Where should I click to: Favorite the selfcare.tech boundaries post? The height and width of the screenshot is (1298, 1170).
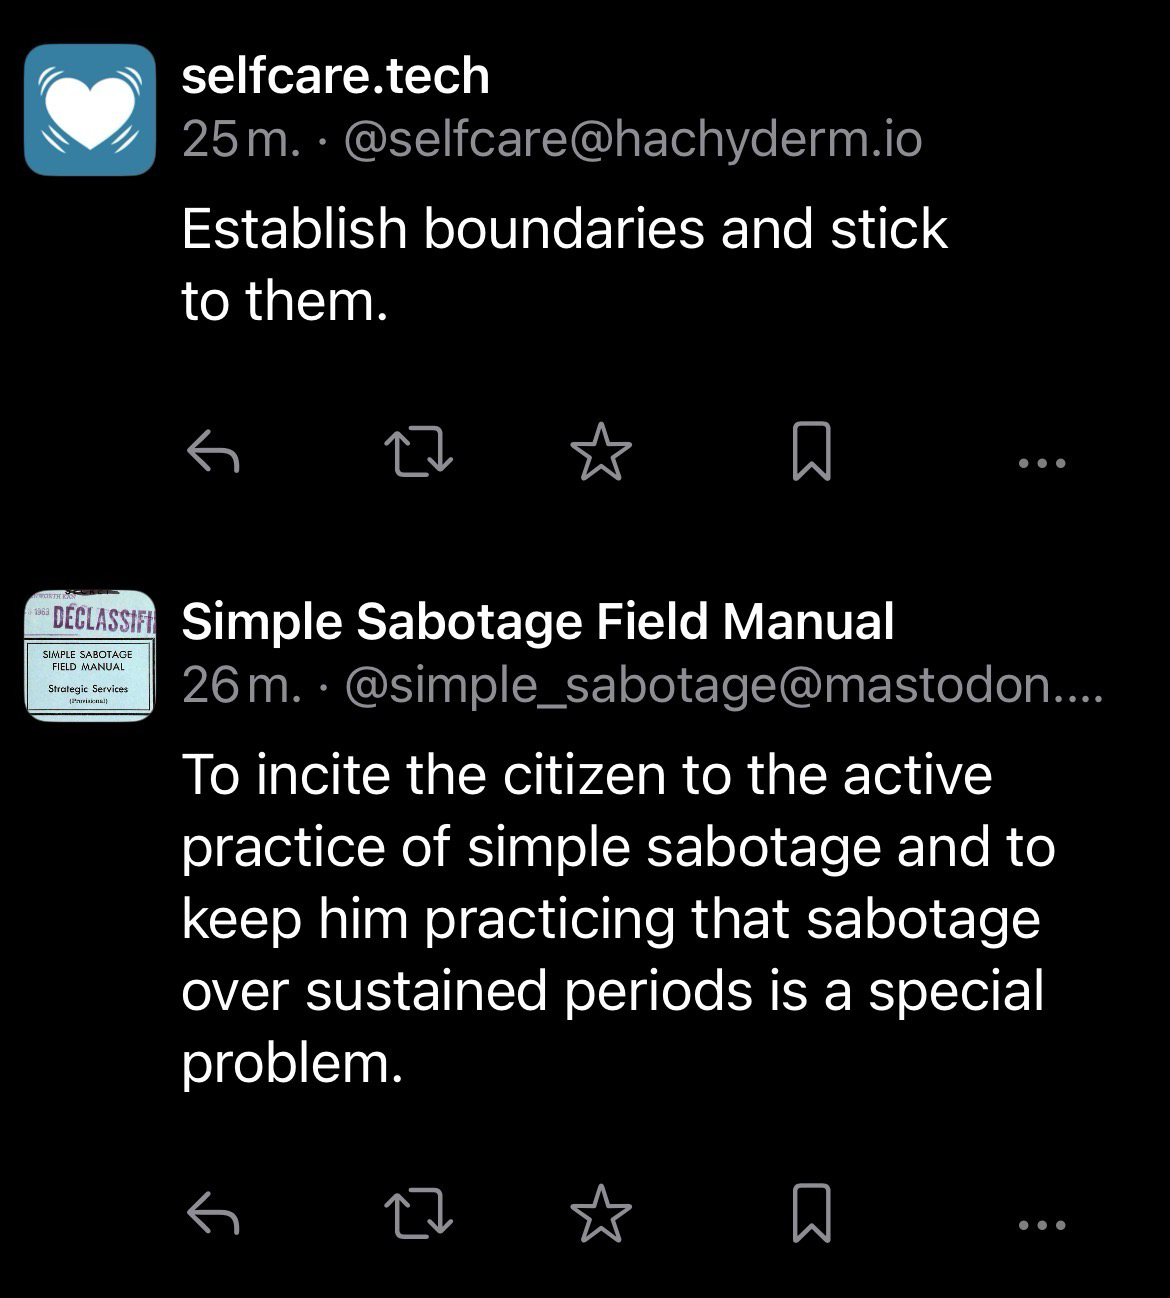point(601,452)
